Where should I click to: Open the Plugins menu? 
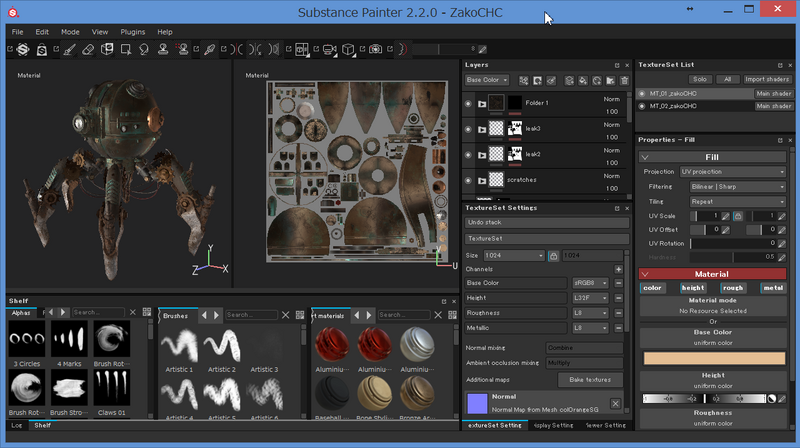133,32
